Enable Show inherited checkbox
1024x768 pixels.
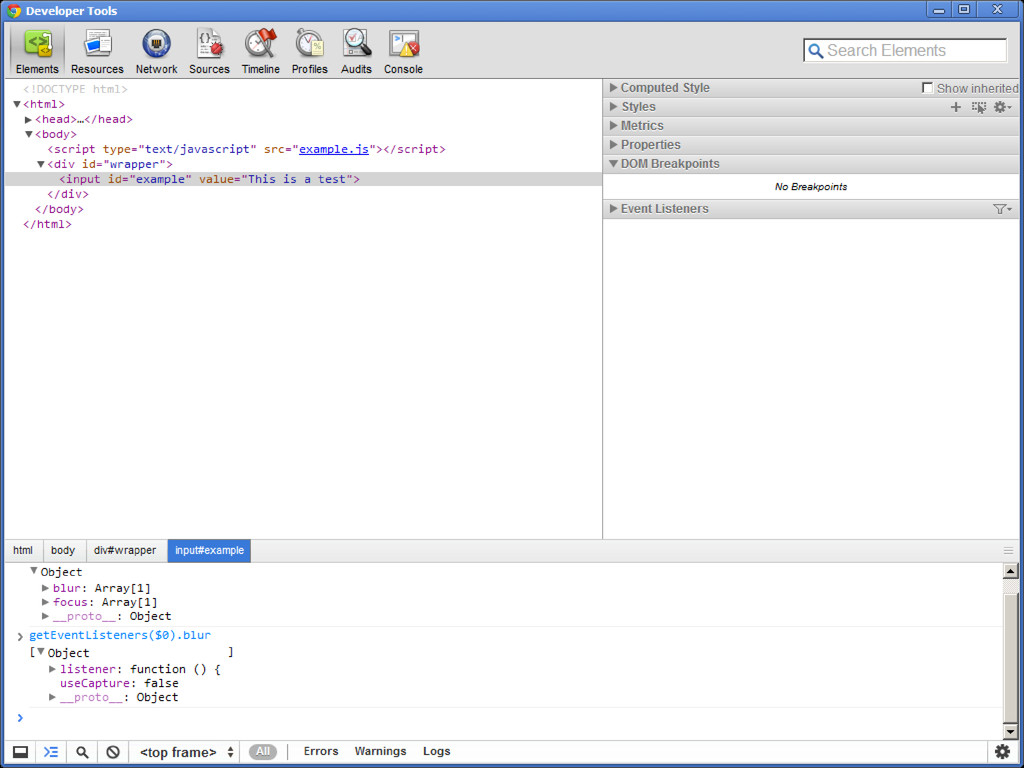(x=927, y=88)
